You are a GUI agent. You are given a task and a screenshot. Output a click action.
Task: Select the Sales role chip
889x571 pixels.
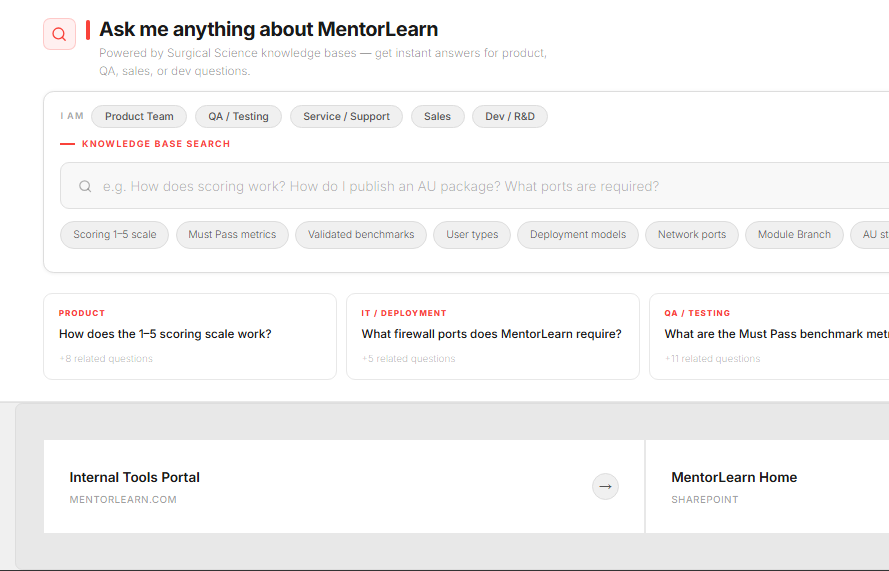[x=438, y=116]
